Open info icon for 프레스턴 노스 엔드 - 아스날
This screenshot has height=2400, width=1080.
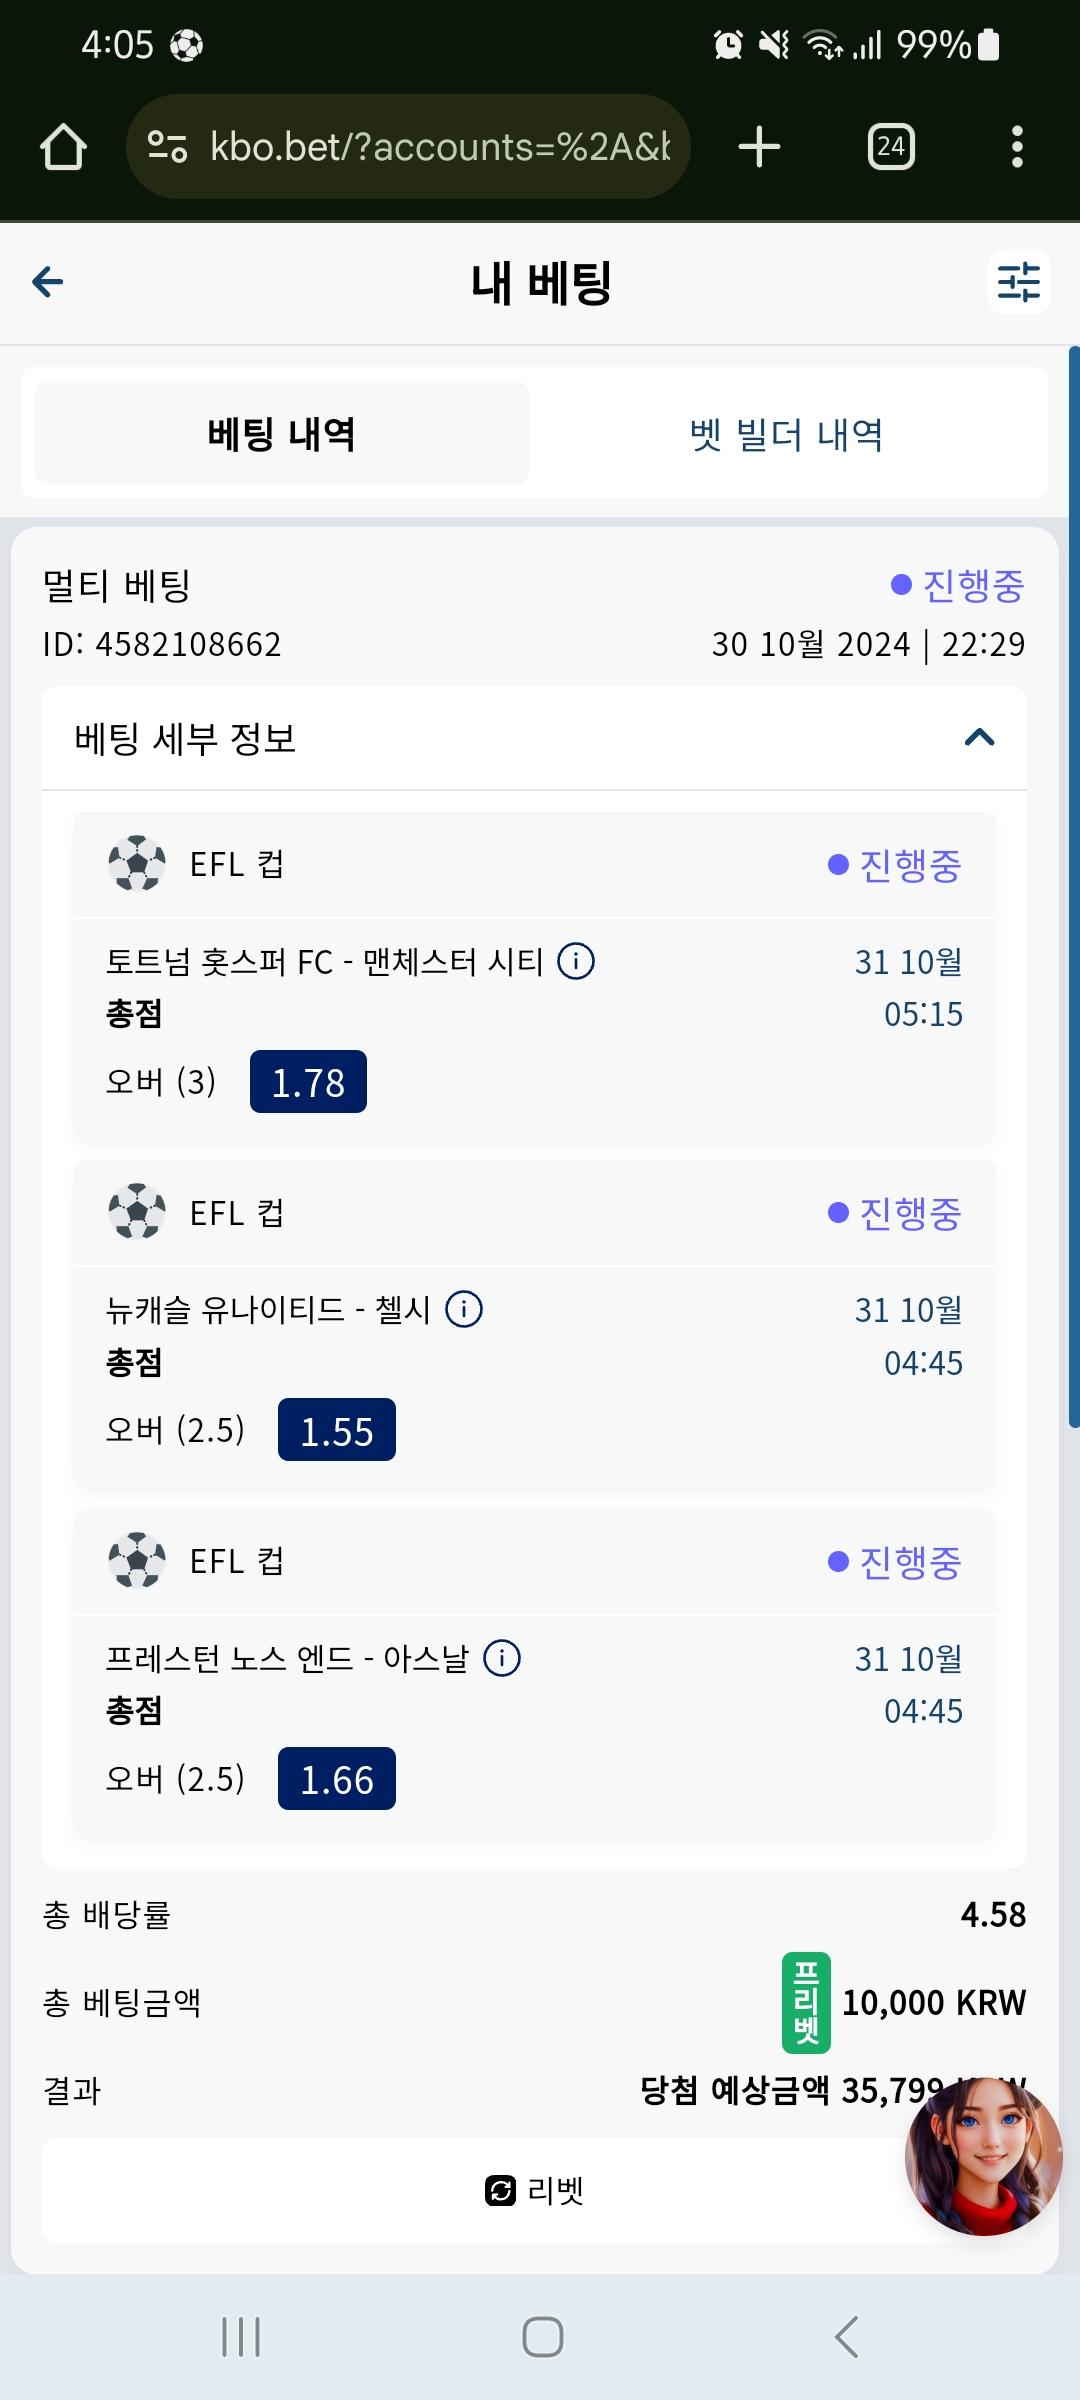(x=502, y=1658)
